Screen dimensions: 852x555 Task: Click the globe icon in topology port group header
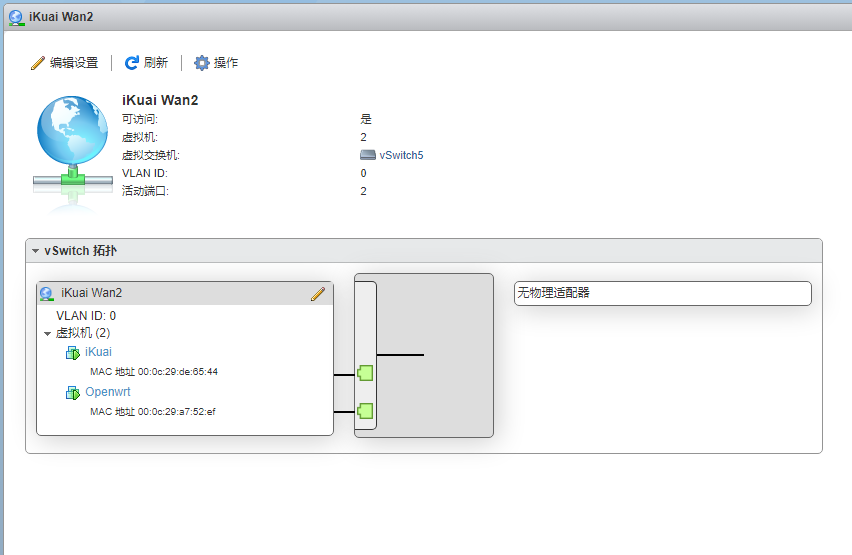(x=47, y=294)
